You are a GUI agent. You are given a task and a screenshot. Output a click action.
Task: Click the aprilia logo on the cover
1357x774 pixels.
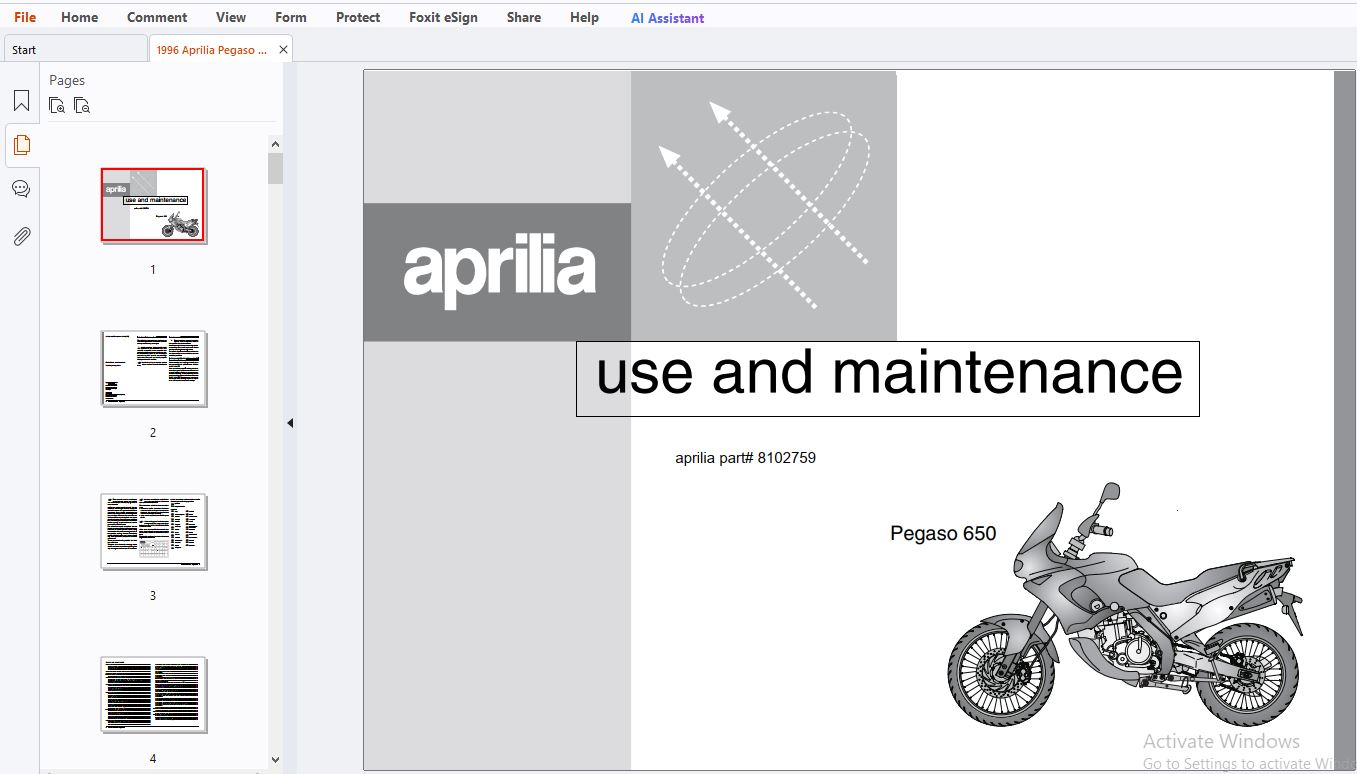click(499, 270)
